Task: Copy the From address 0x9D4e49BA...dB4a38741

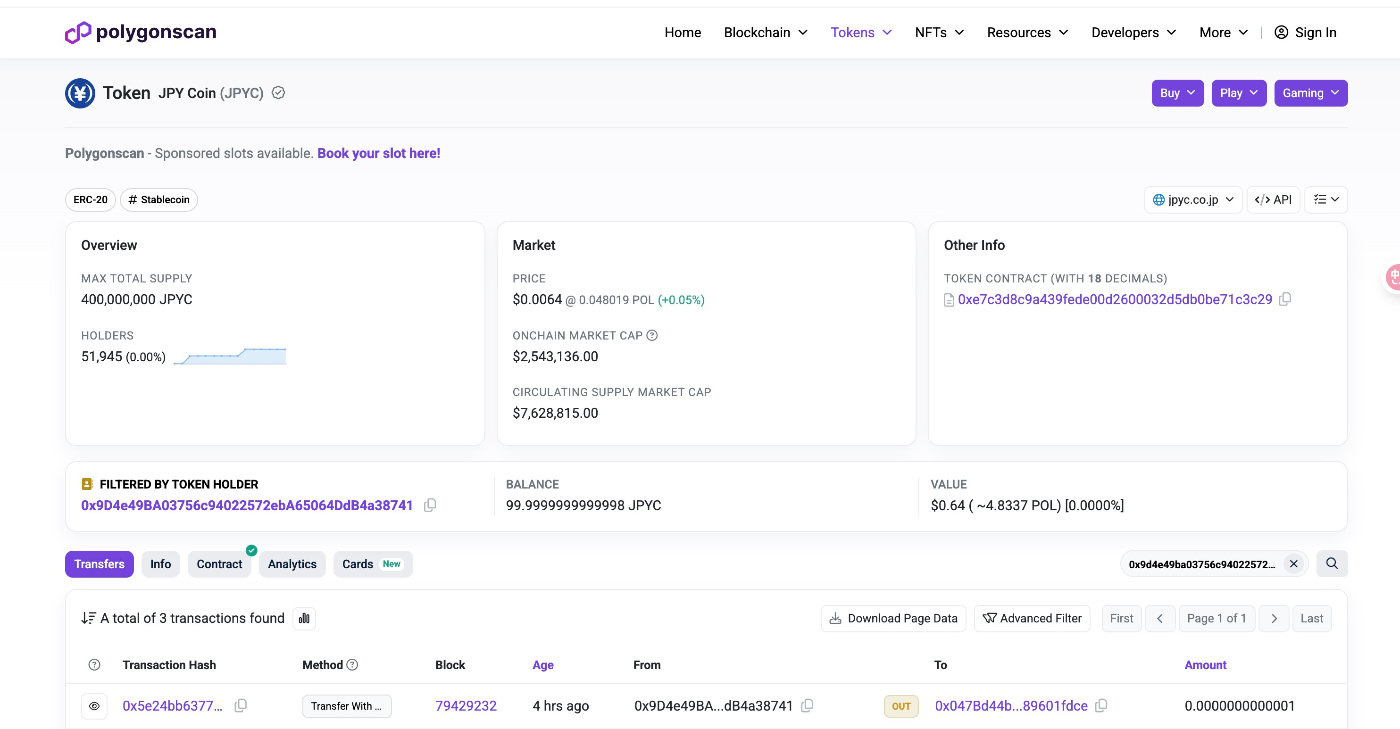Action: [807, 706]
